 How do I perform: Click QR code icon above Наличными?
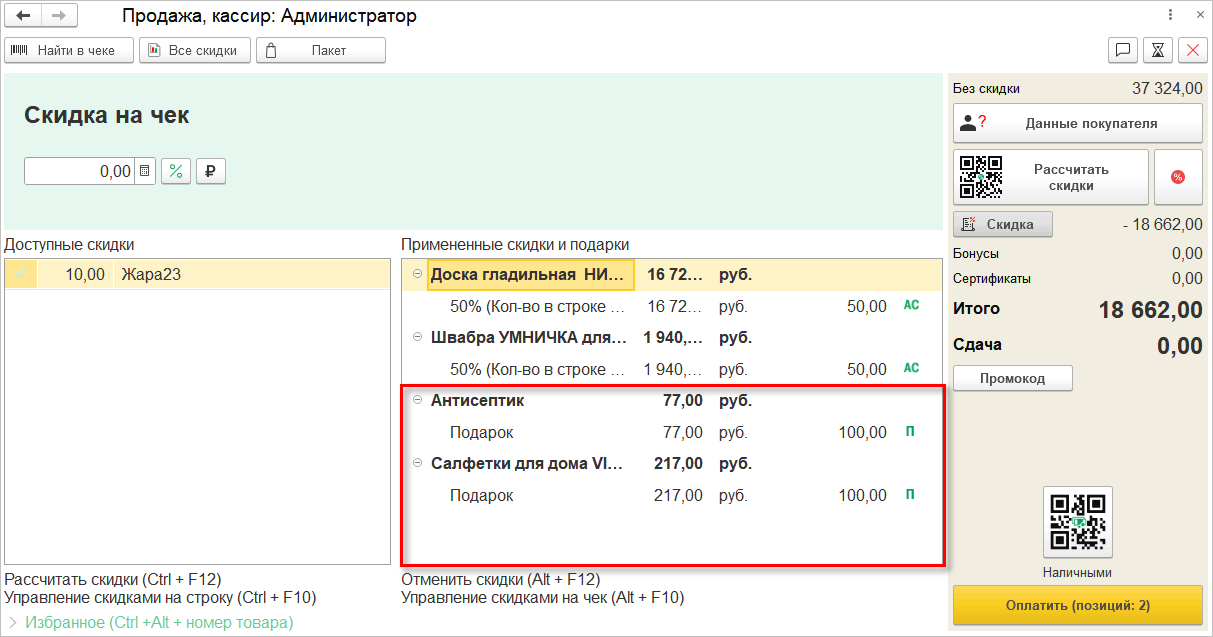coord(1077,521)
